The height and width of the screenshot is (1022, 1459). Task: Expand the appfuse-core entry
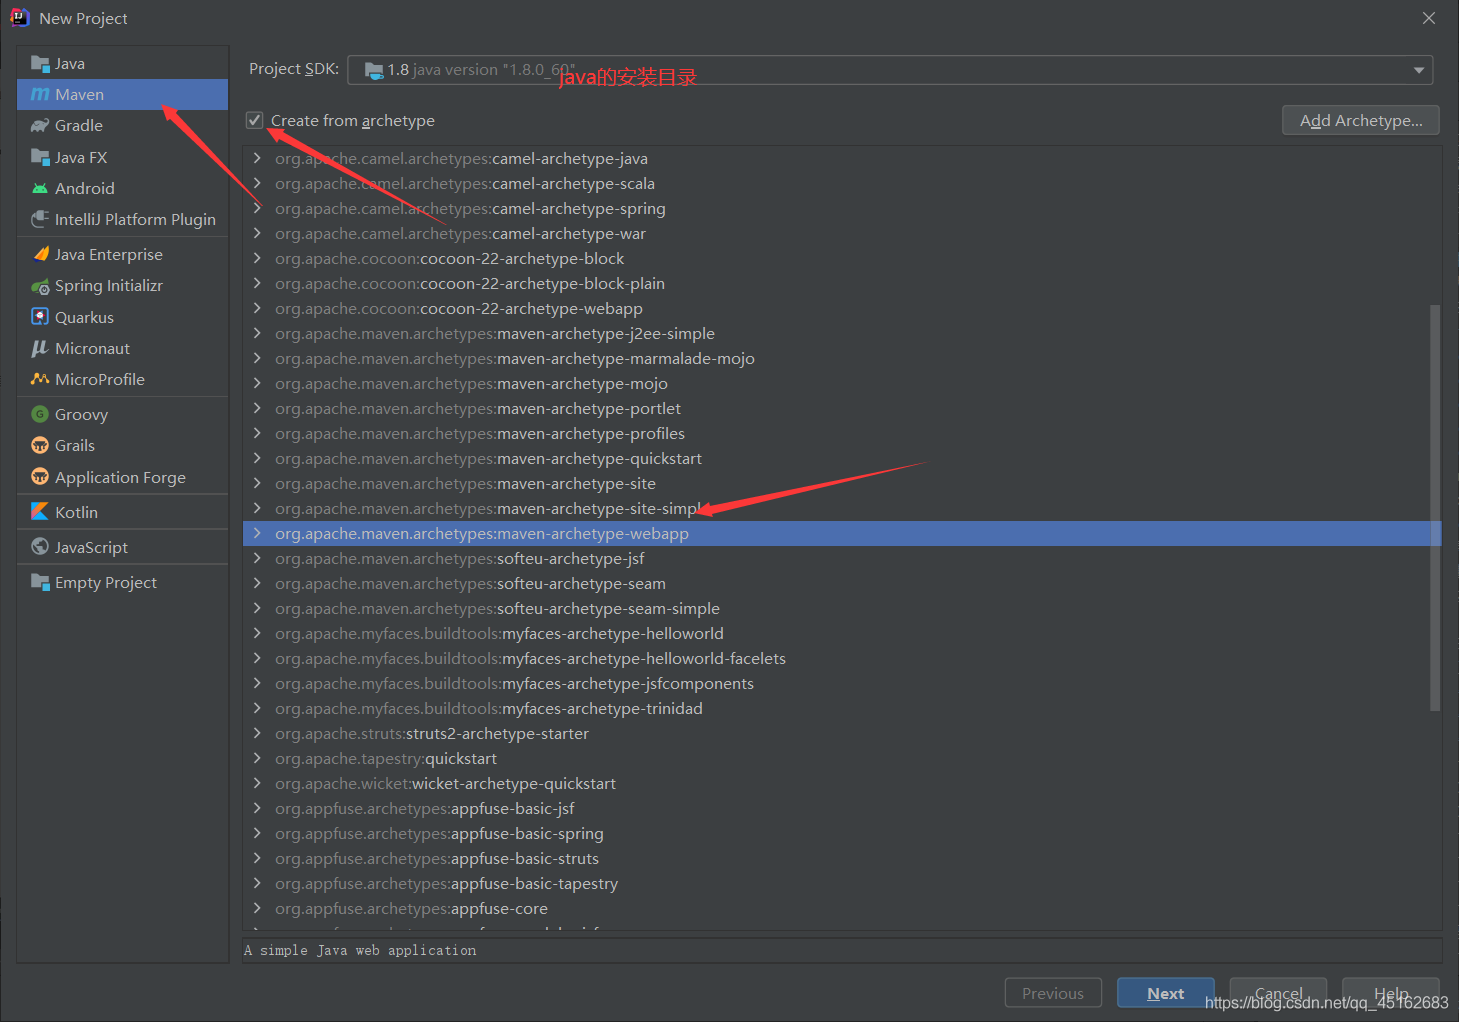pos(257,908)
